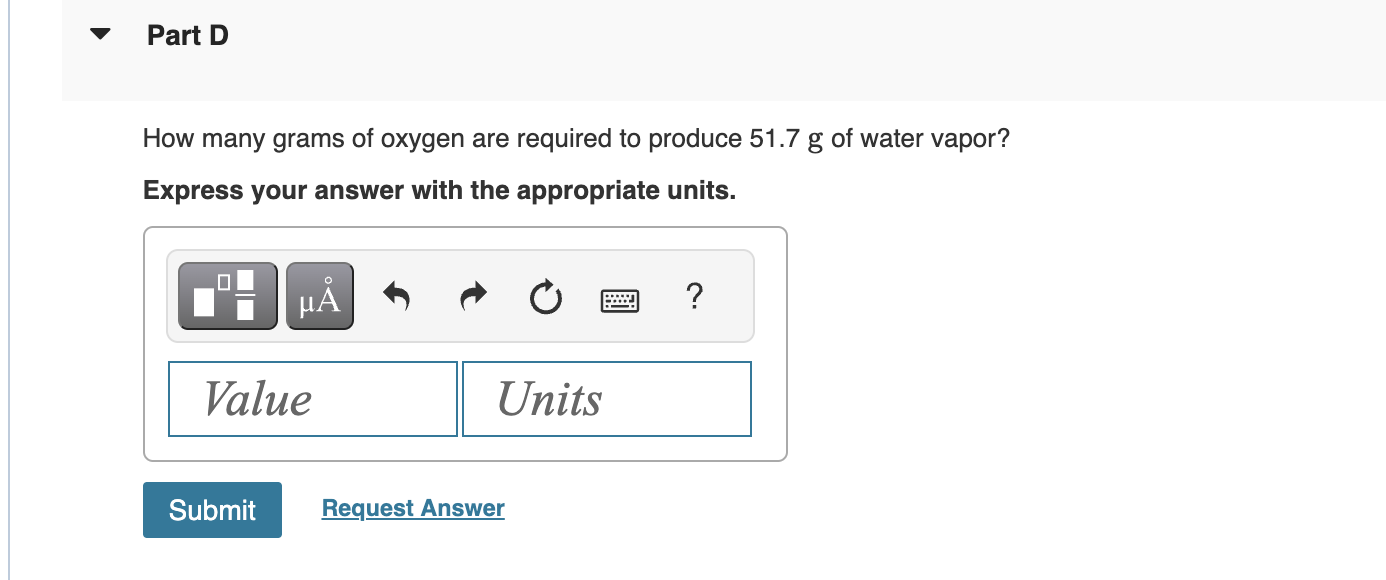Open the μÅ symbols palette
The width and height of the screenshot is (1386, 580).
(320, 296)
